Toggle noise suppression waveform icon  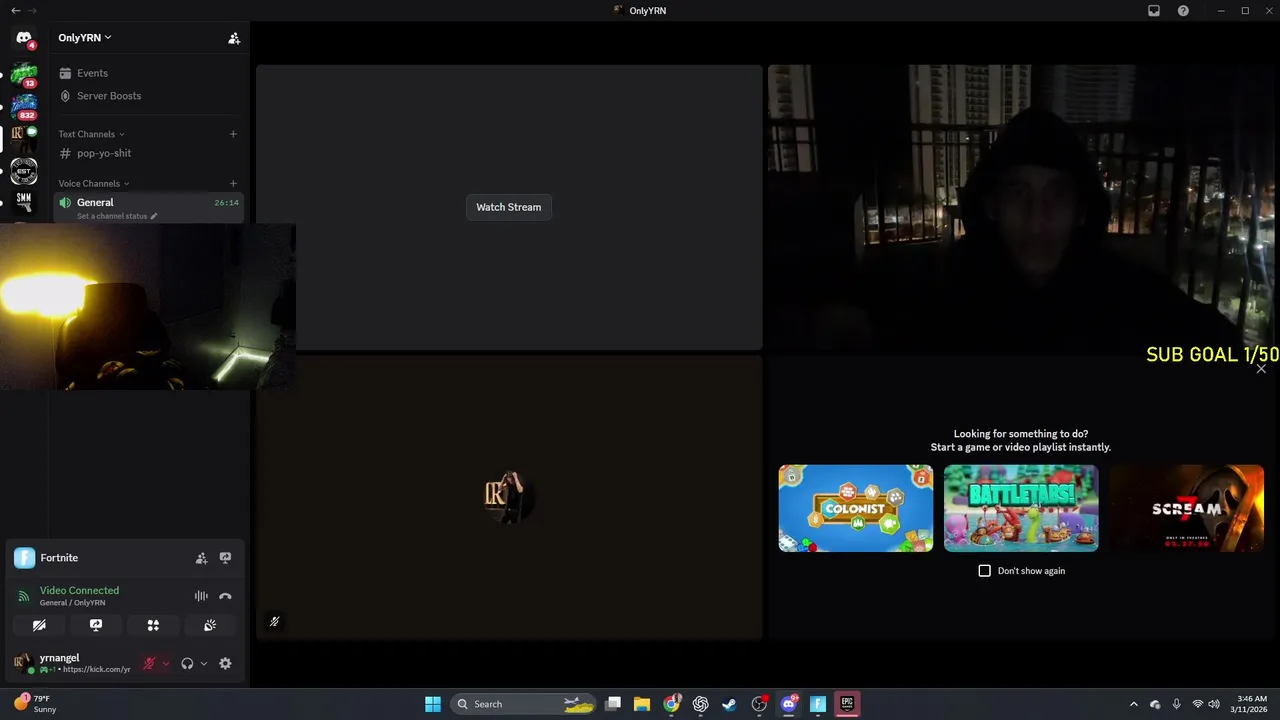(x=201, y=596)
